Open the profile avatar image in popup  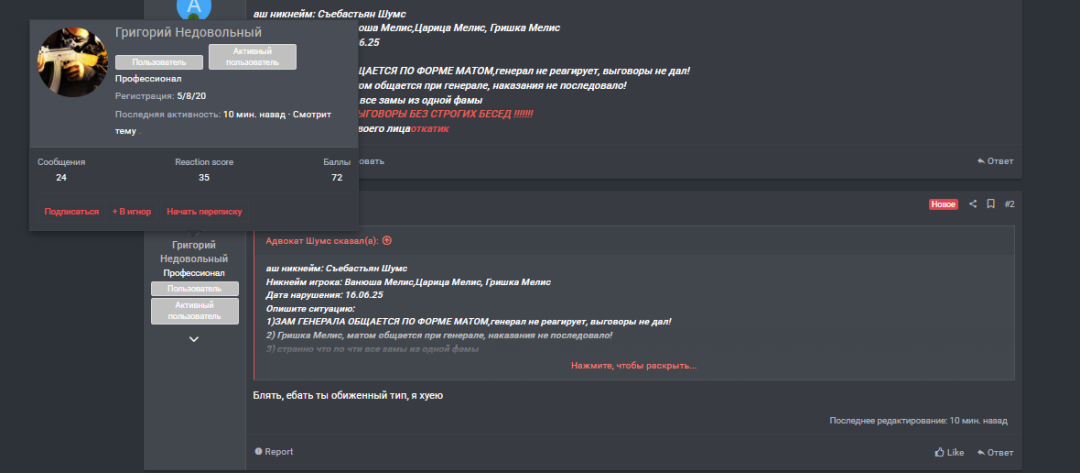click(x=72, y=62)
